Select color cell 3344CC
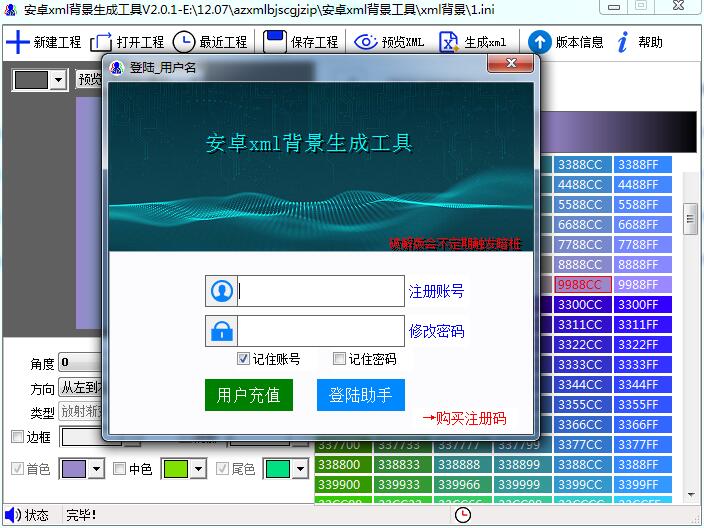Viewport: 704px width, 528px height. [583, 385]
